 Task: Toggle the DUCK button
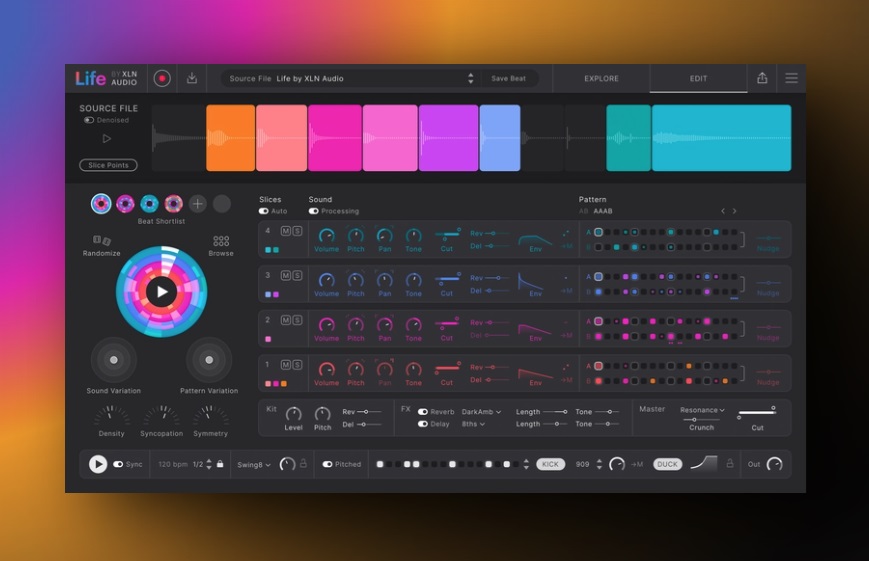pyautogui.click(x=667, y=465)
